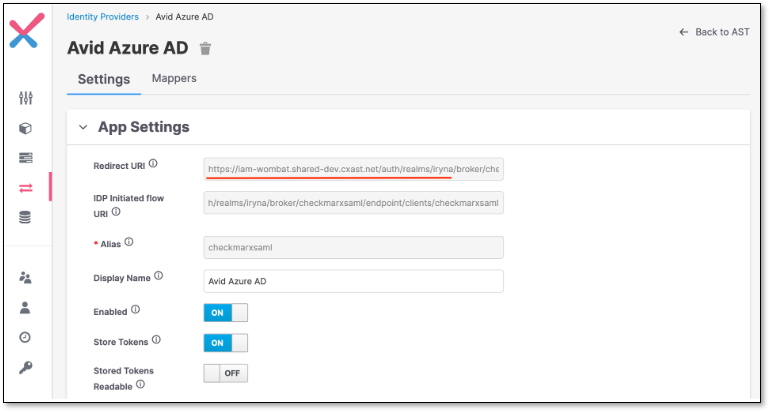Open the cube icon in sidebar

click(26, 128)
